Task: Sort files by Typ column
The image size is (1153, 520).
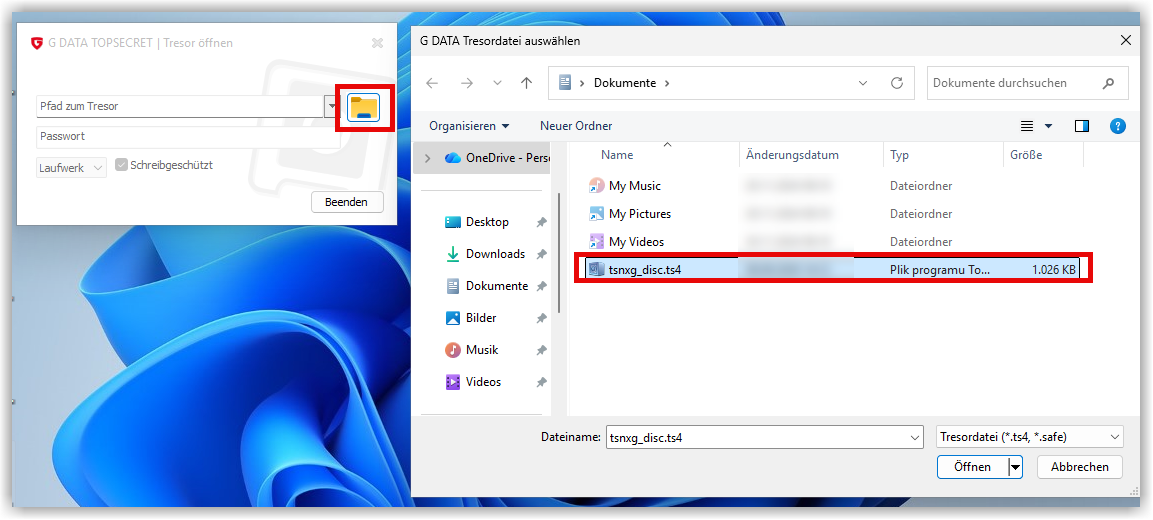Action: [899, 155]
